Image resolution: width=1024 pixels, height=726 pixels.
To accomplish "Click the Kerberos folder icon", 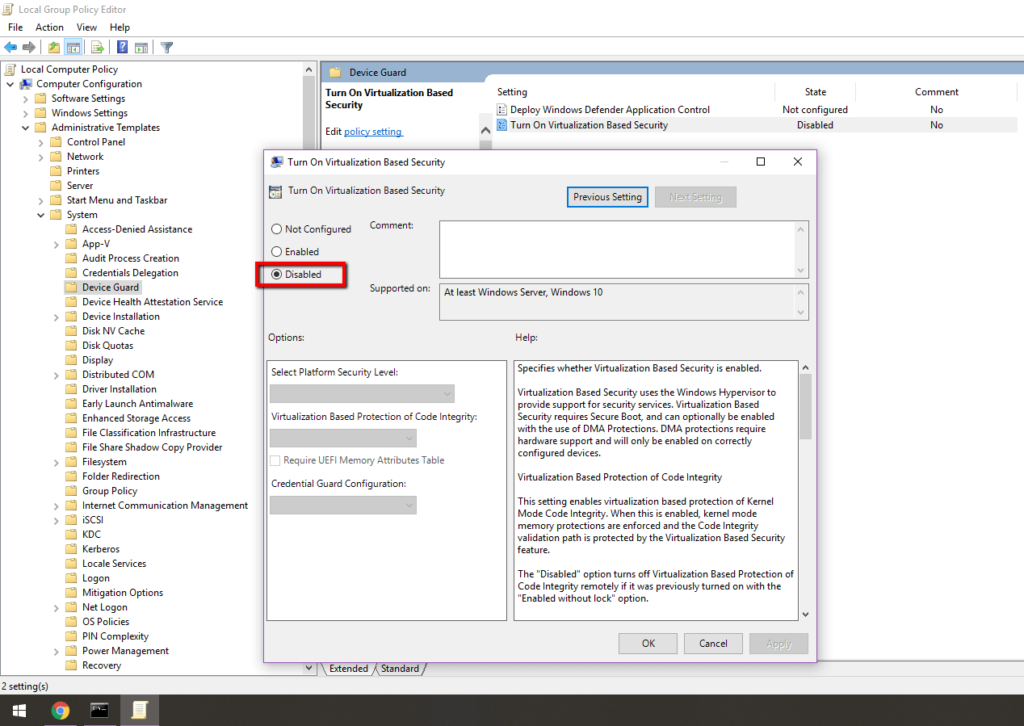I will click(x=71, y=549).
